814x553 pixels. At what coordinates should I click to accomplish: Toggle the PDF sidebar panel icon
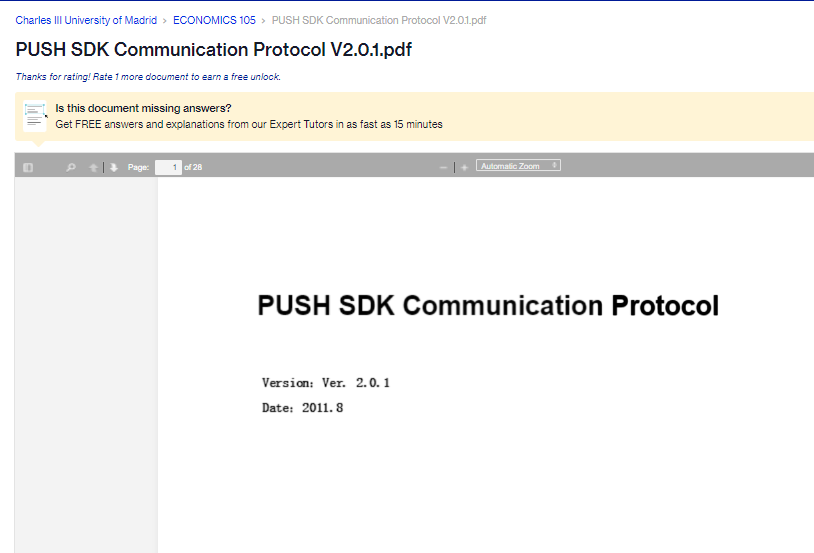pyautogui.click(x=28, y=167)
